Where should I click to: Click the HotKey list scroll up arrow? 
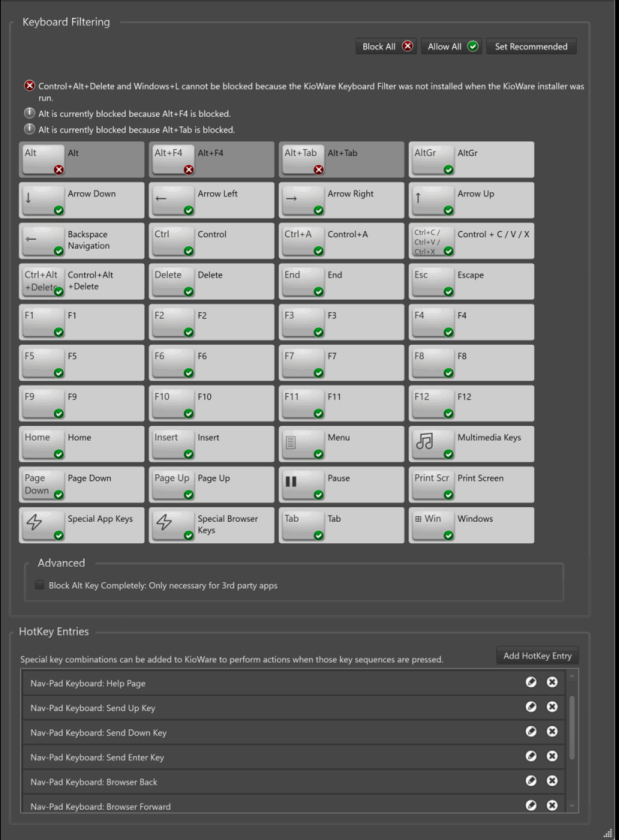(x=572, y=676)
